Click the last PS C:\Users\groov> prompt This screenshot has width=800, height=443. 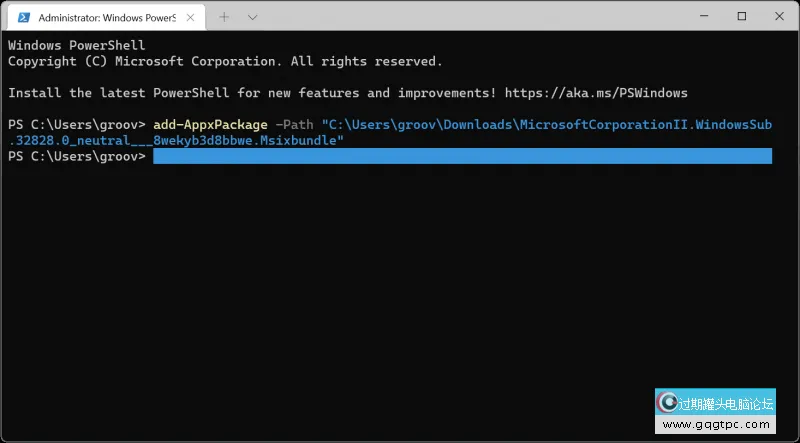click(x=76, y=157)
